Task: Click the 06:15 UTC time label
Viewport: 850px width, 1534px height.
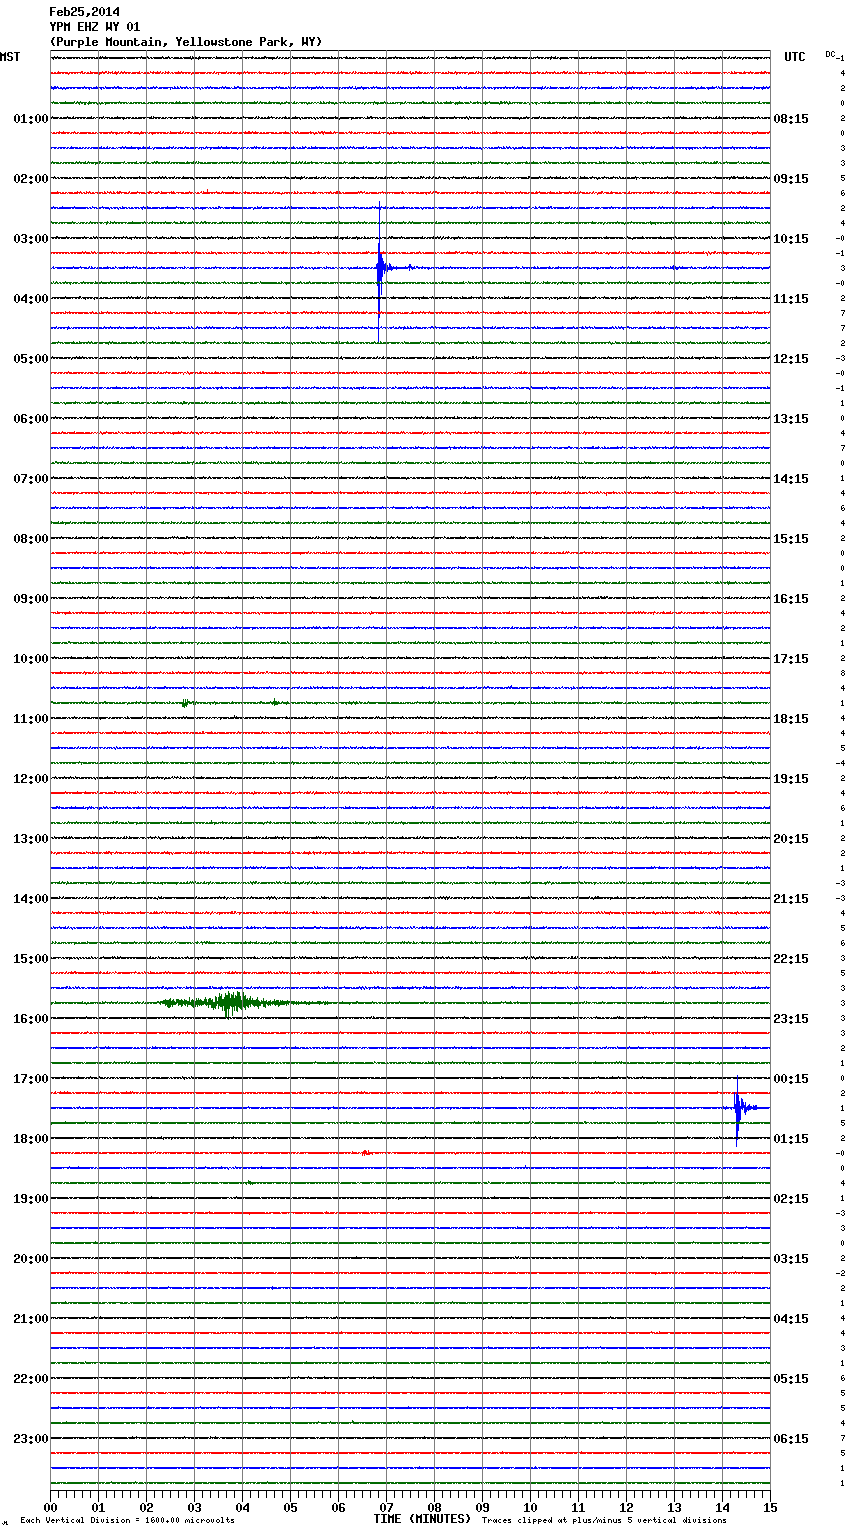Action: coord(791,1439)
